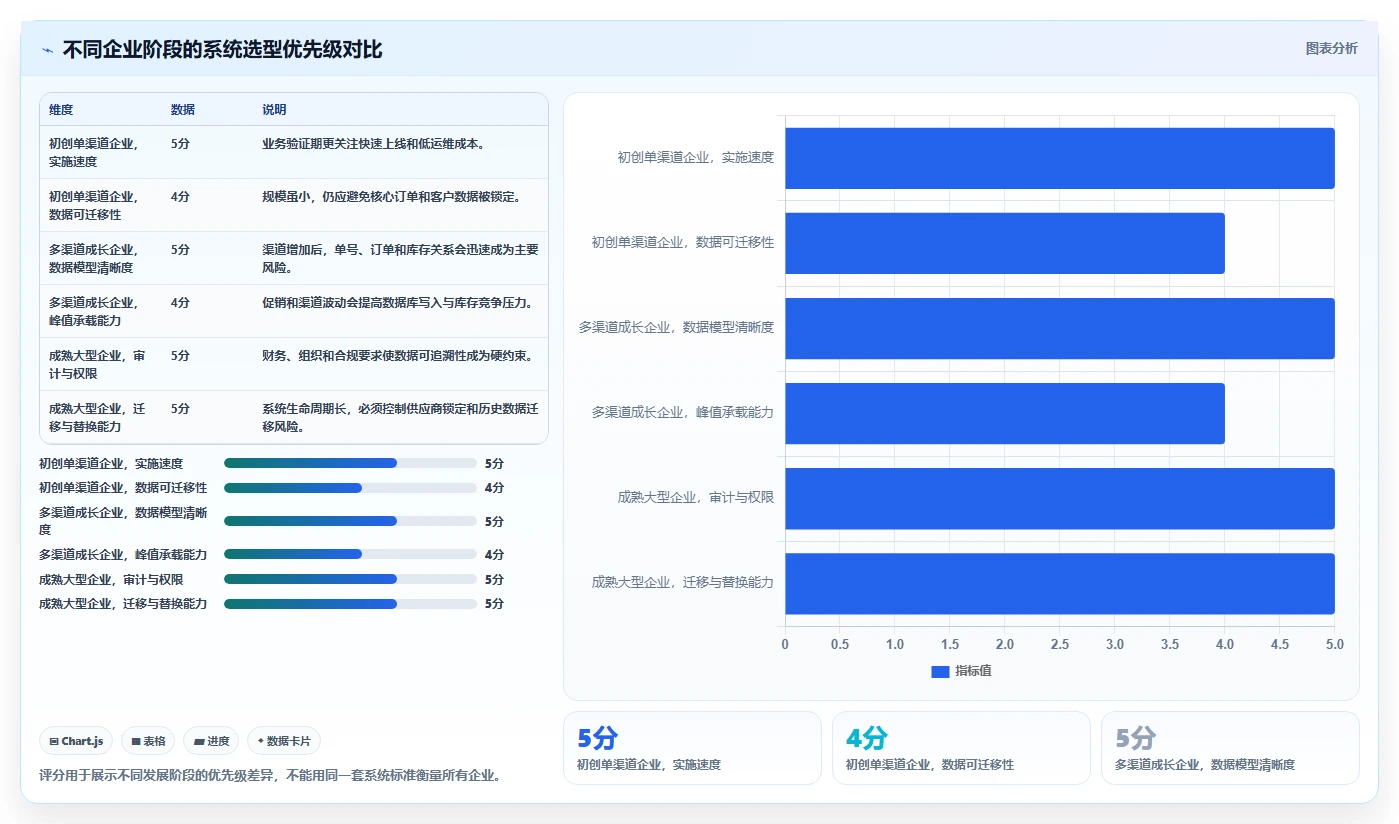Click y-axis label 成熟大型企业，迁移与替换能力
This screenshot has width=1399, height=824.
[x=682, y=582]
